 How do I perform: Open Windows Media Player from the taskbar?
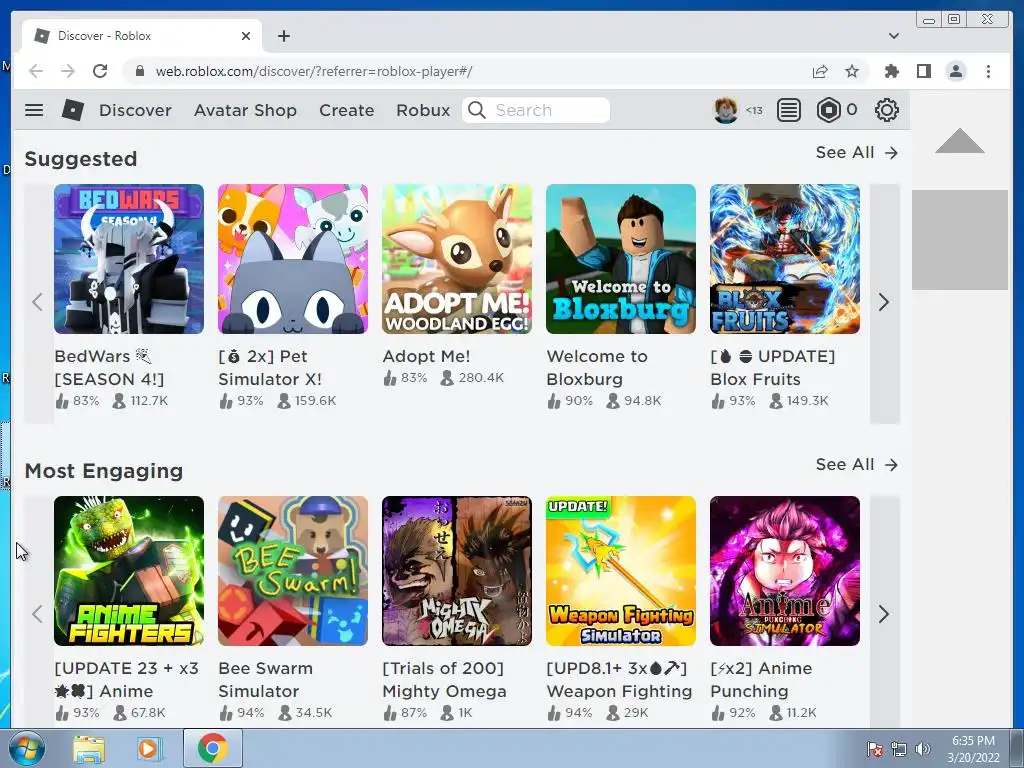coord(149,748)
